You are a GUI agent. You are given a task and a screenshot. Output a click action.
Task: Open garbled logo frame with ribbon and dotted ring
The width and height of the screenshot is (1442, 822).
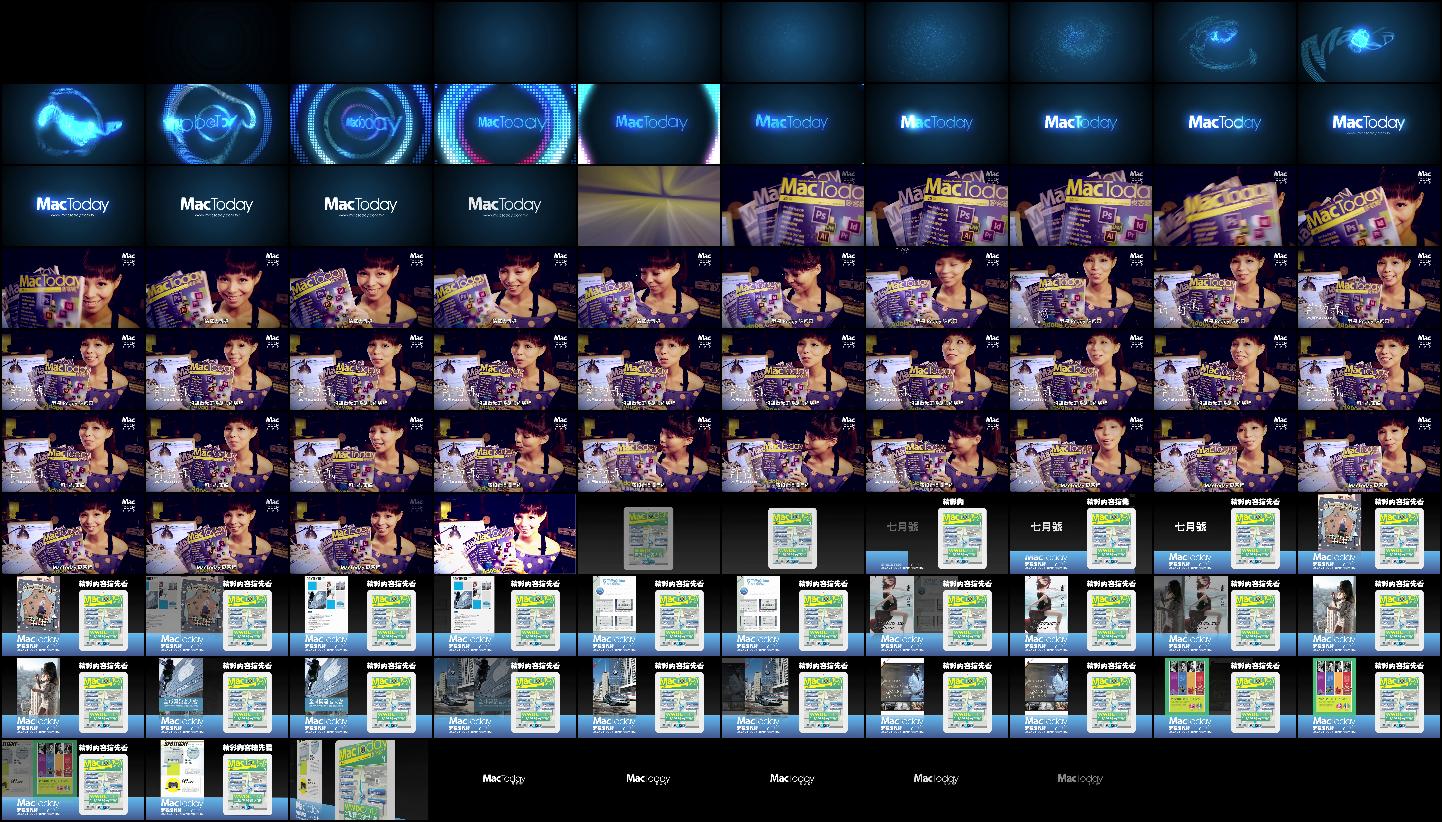217,123
